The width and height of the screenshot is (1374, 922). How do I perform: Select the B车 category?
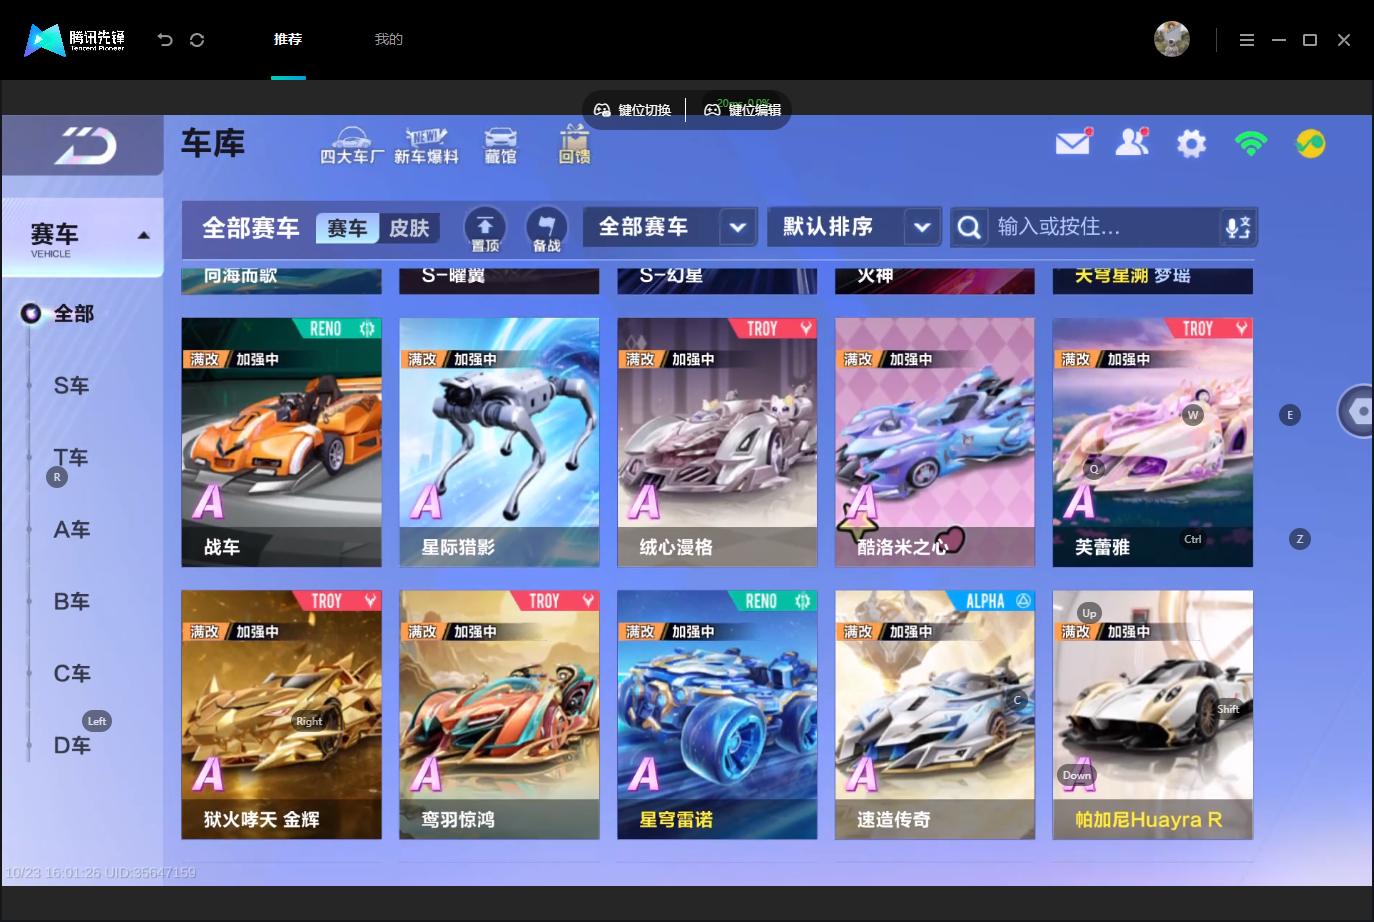tap(72, 602)
